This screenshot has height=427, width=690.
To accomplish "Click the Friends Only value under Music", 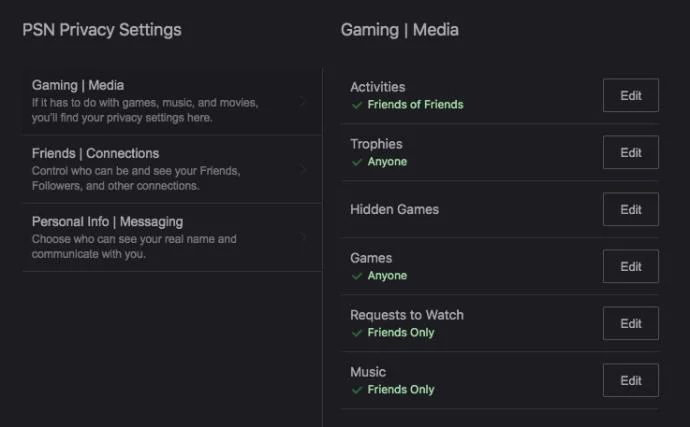I will click(x=401, y=389).
